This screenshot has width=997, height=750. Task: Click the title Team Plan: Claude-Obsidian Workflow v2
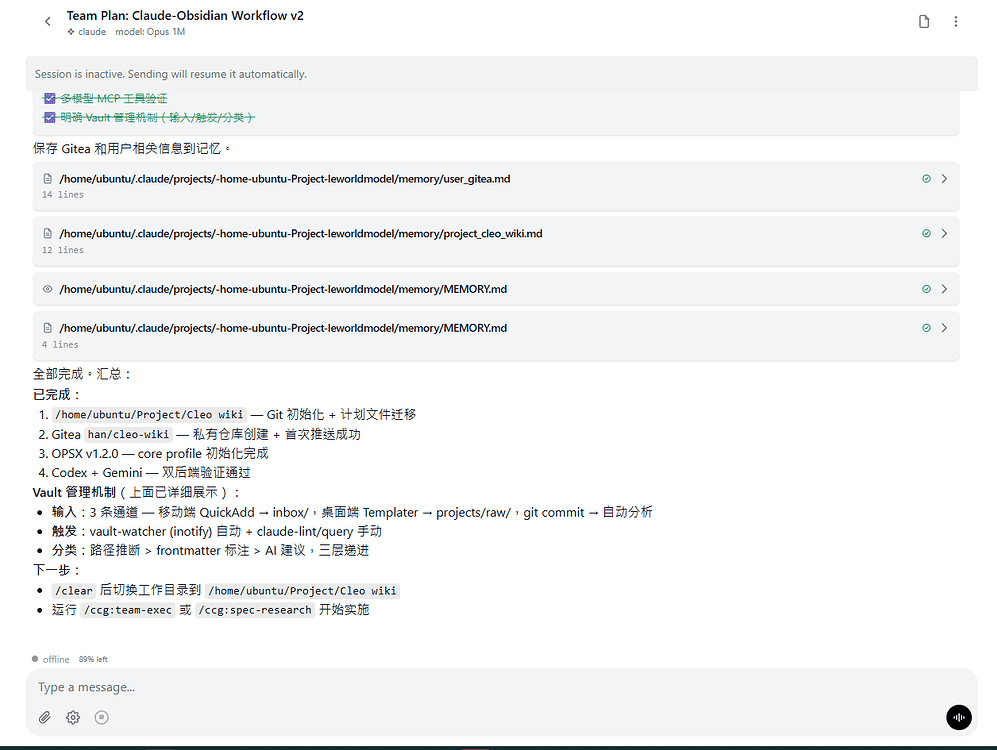tap(185, 16)
